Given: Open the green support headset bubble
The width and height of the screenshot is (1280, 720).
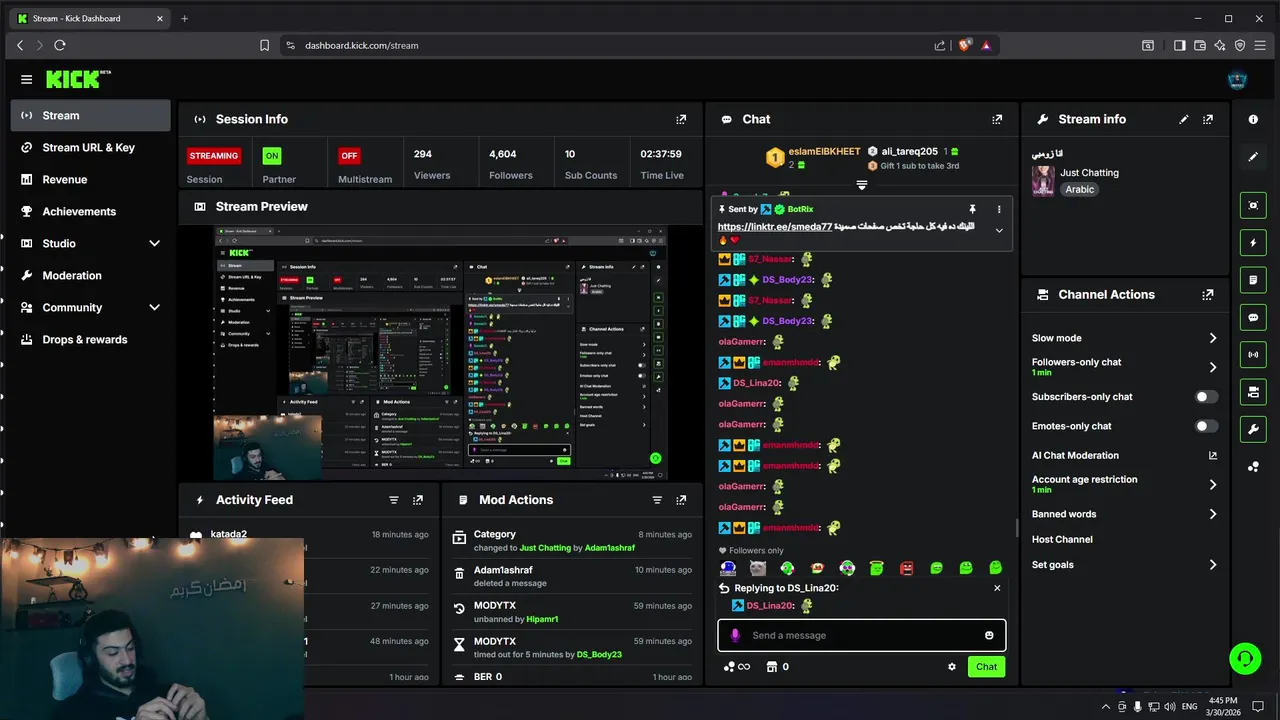Looking at the screenshot, I should click(1245, 659).
